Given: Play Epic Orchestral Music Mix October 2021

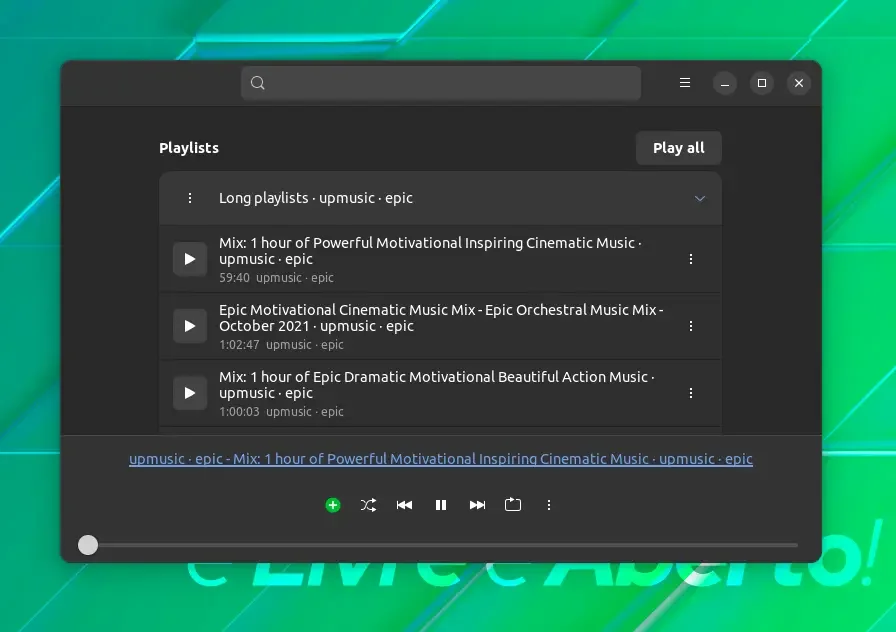Looking at the screenshot, I should [x=190, y=326].
